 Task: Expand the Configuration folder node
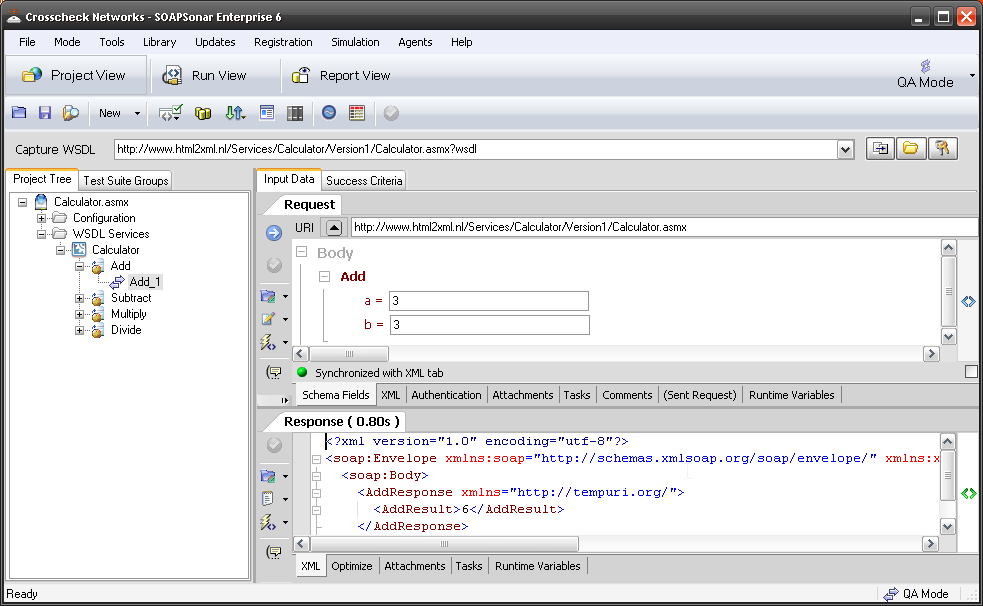click(41, 218)
